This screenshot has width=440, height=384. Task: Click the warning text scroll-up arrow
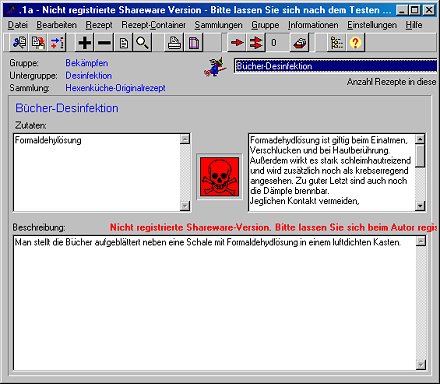420,139
